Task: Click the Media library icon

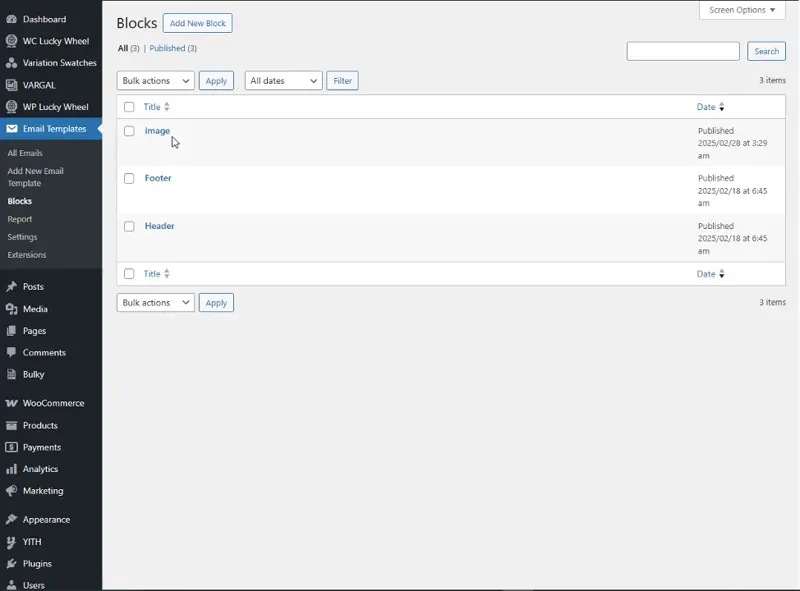Action: (11, 309)
